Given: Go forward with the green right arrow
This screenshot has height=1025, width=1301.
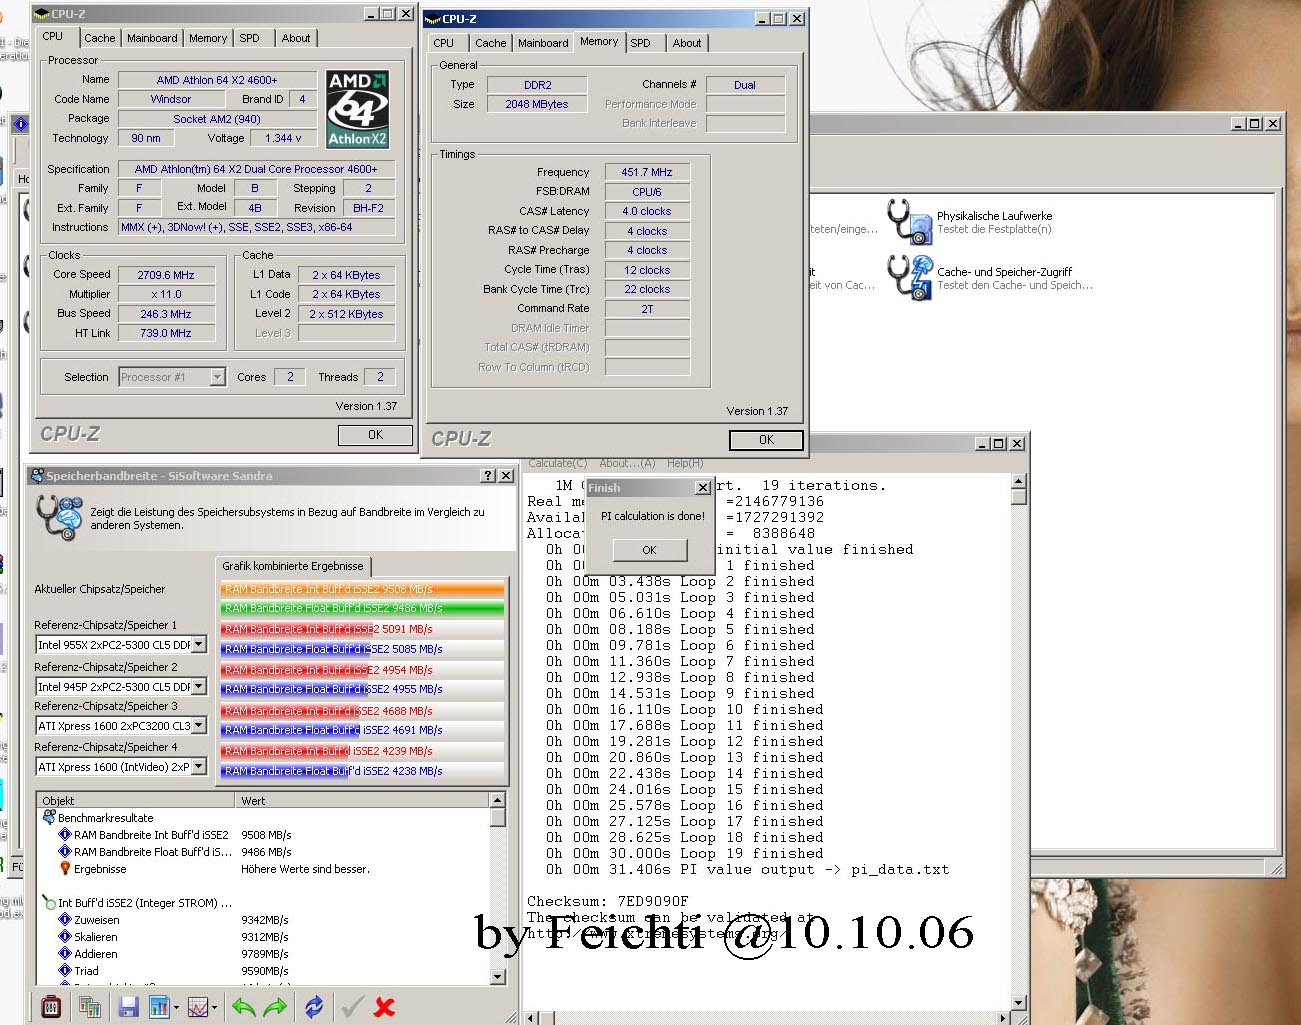Looking at the screenshot, I should 275,1007.
